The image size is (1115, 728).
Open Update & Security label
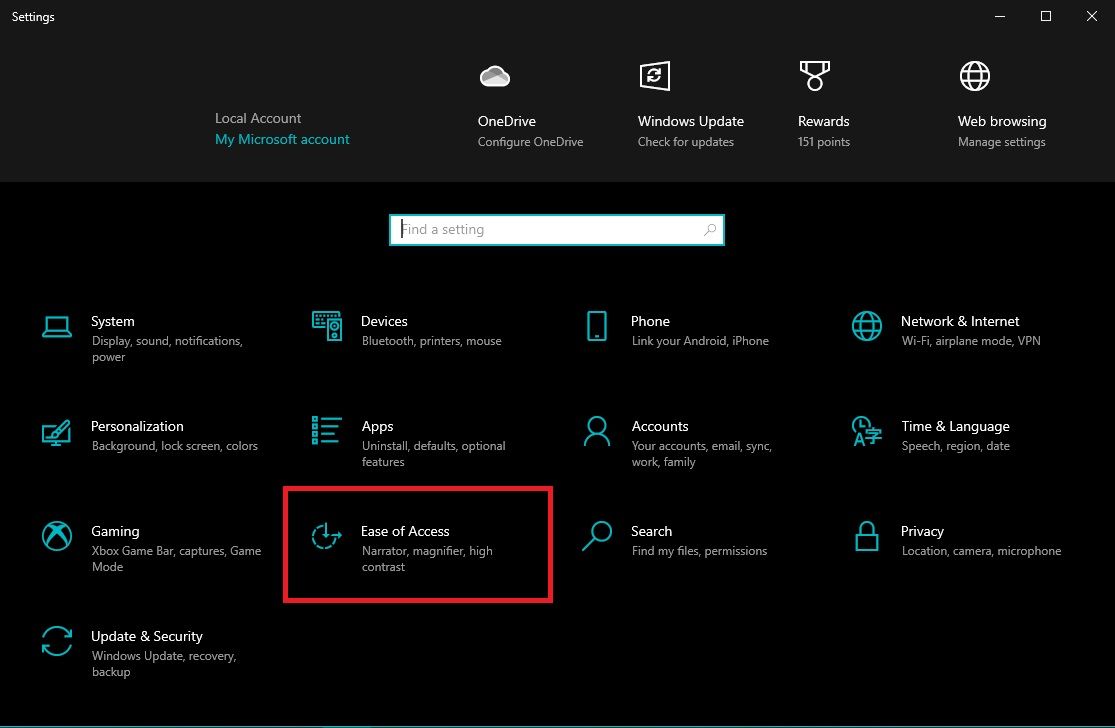coord(147,636)
